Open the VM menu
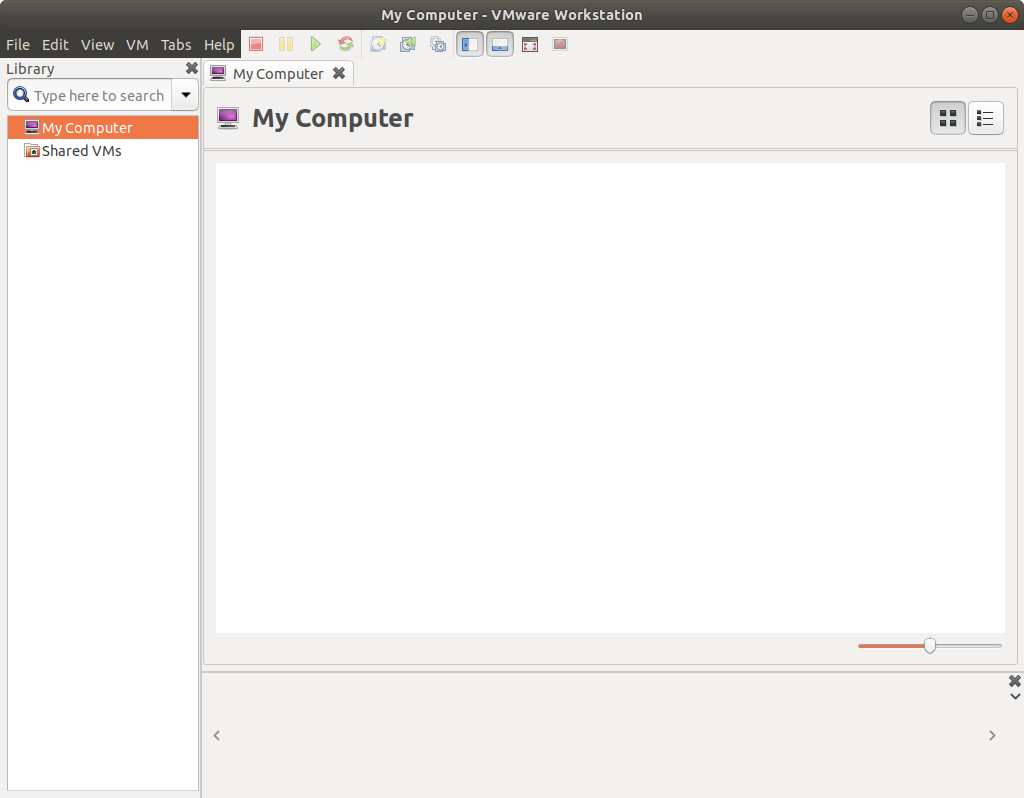This screenshot has width=1024, height=798. 137,45
